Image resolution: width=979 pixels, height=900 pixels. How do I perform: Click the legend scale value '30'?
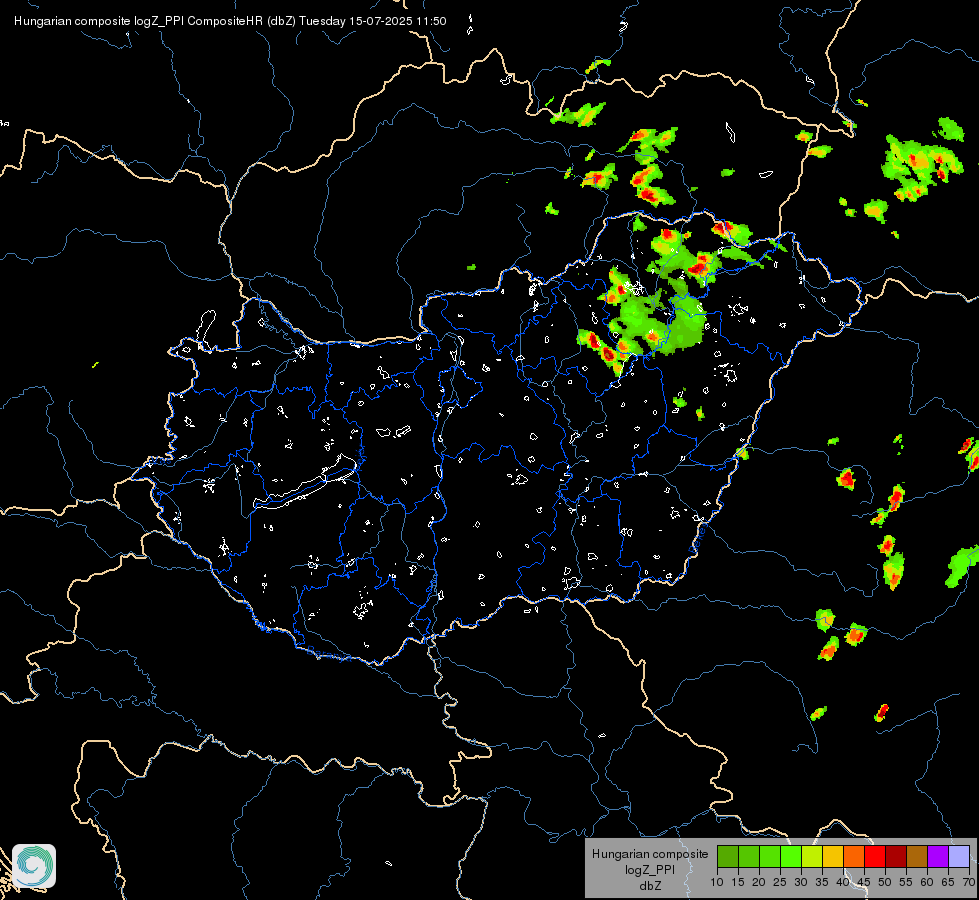[x=801, y=883]
